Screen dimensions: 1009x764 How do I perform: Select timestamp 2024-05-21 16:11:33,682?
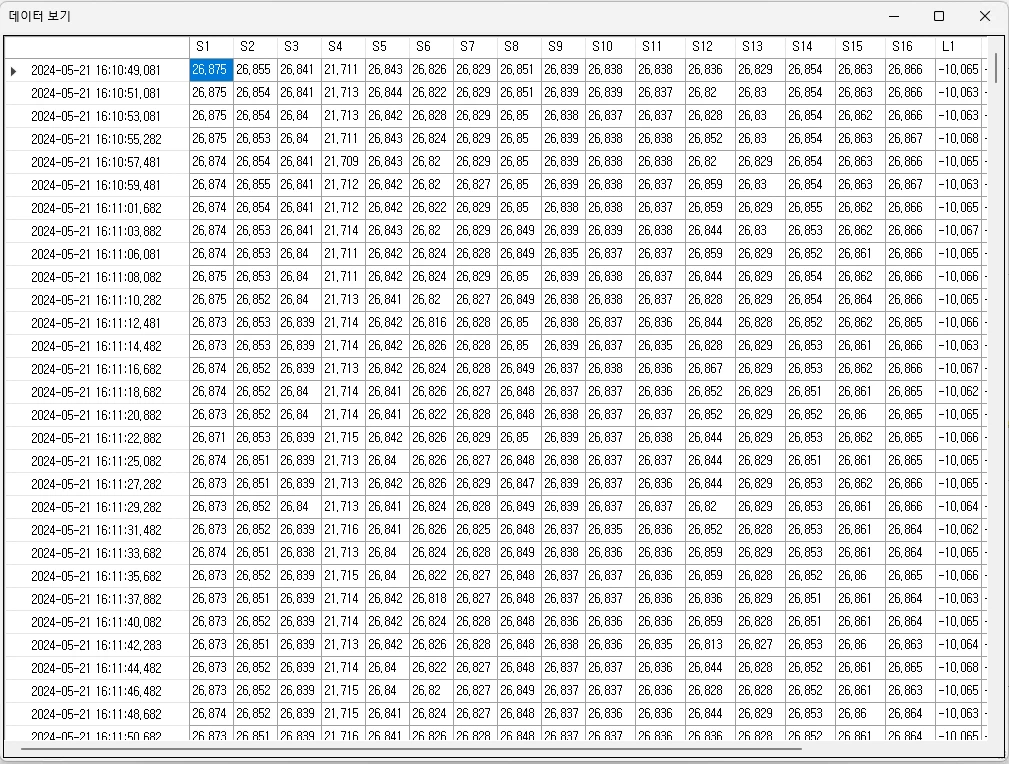(x=96, y=554)
